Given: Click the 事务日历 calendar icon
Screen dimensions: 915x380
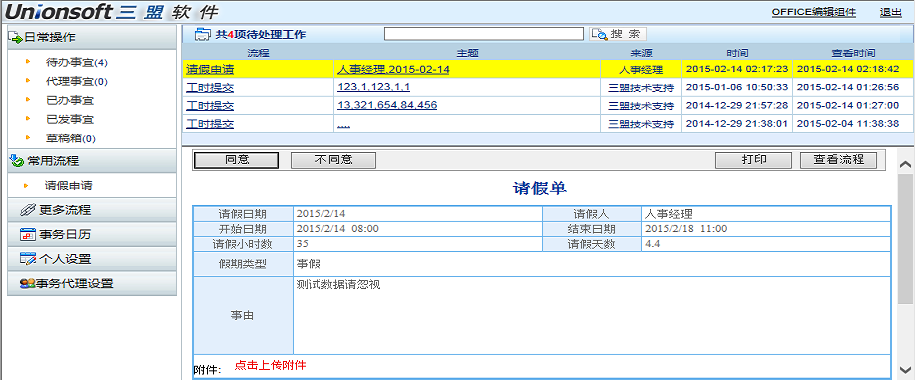Looking at the screenshot, I should pos(28,235).
